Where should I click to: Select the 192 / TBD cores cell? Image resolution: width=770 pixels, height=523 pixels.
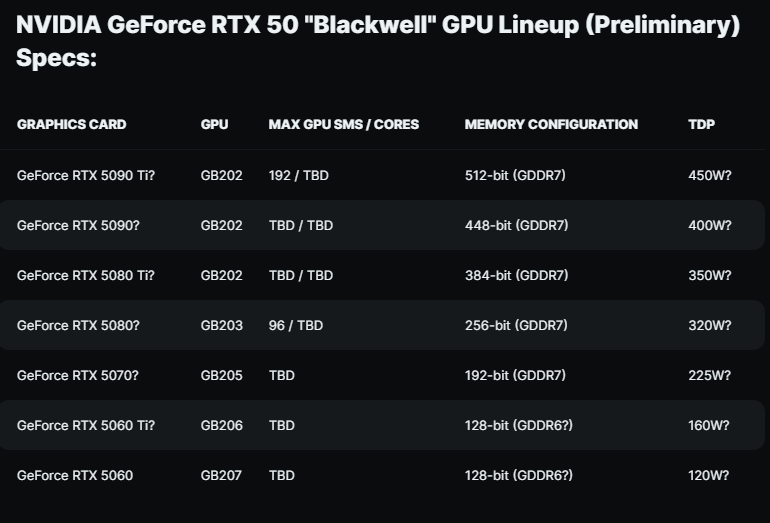click(299, 175)
